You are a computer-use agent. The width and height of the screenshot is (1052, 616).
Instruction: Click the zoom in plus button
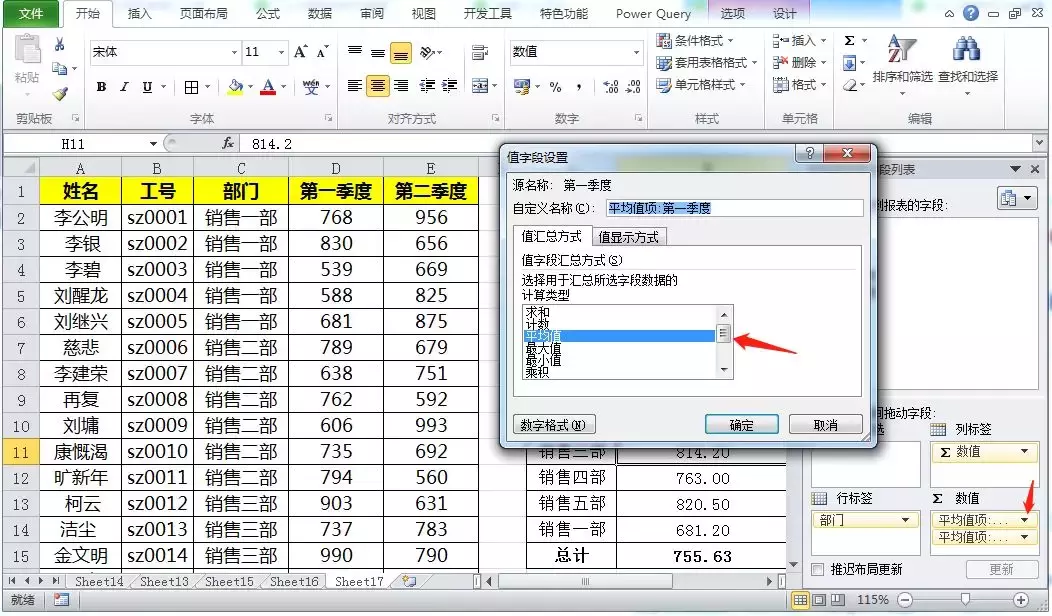(x=1021, y=600)
